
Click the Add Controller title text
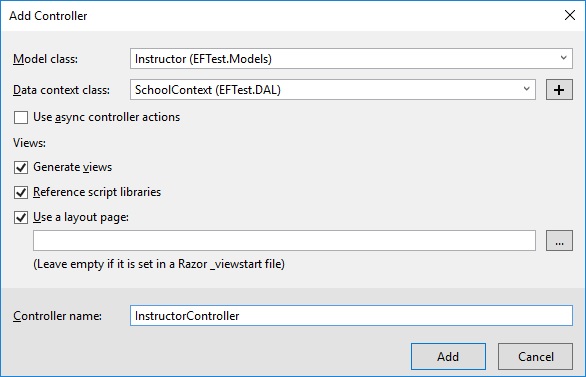click(x=48, y=16)
